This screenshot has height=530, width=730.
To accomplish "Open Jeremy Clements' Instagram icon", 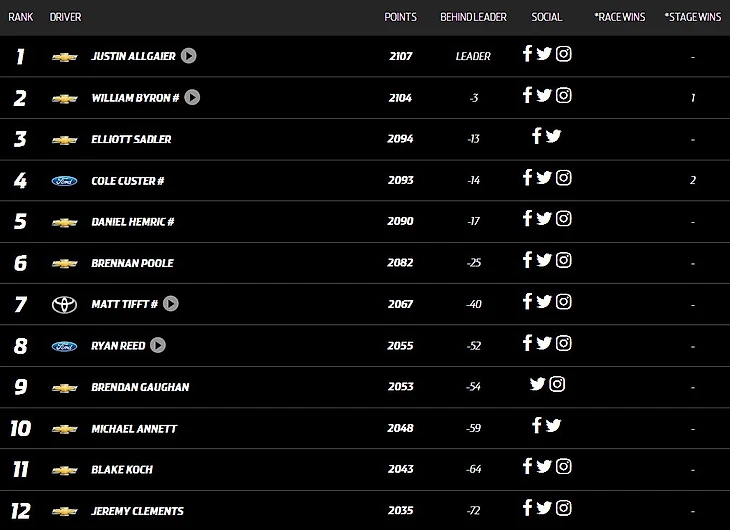I will tap(564, 508).
